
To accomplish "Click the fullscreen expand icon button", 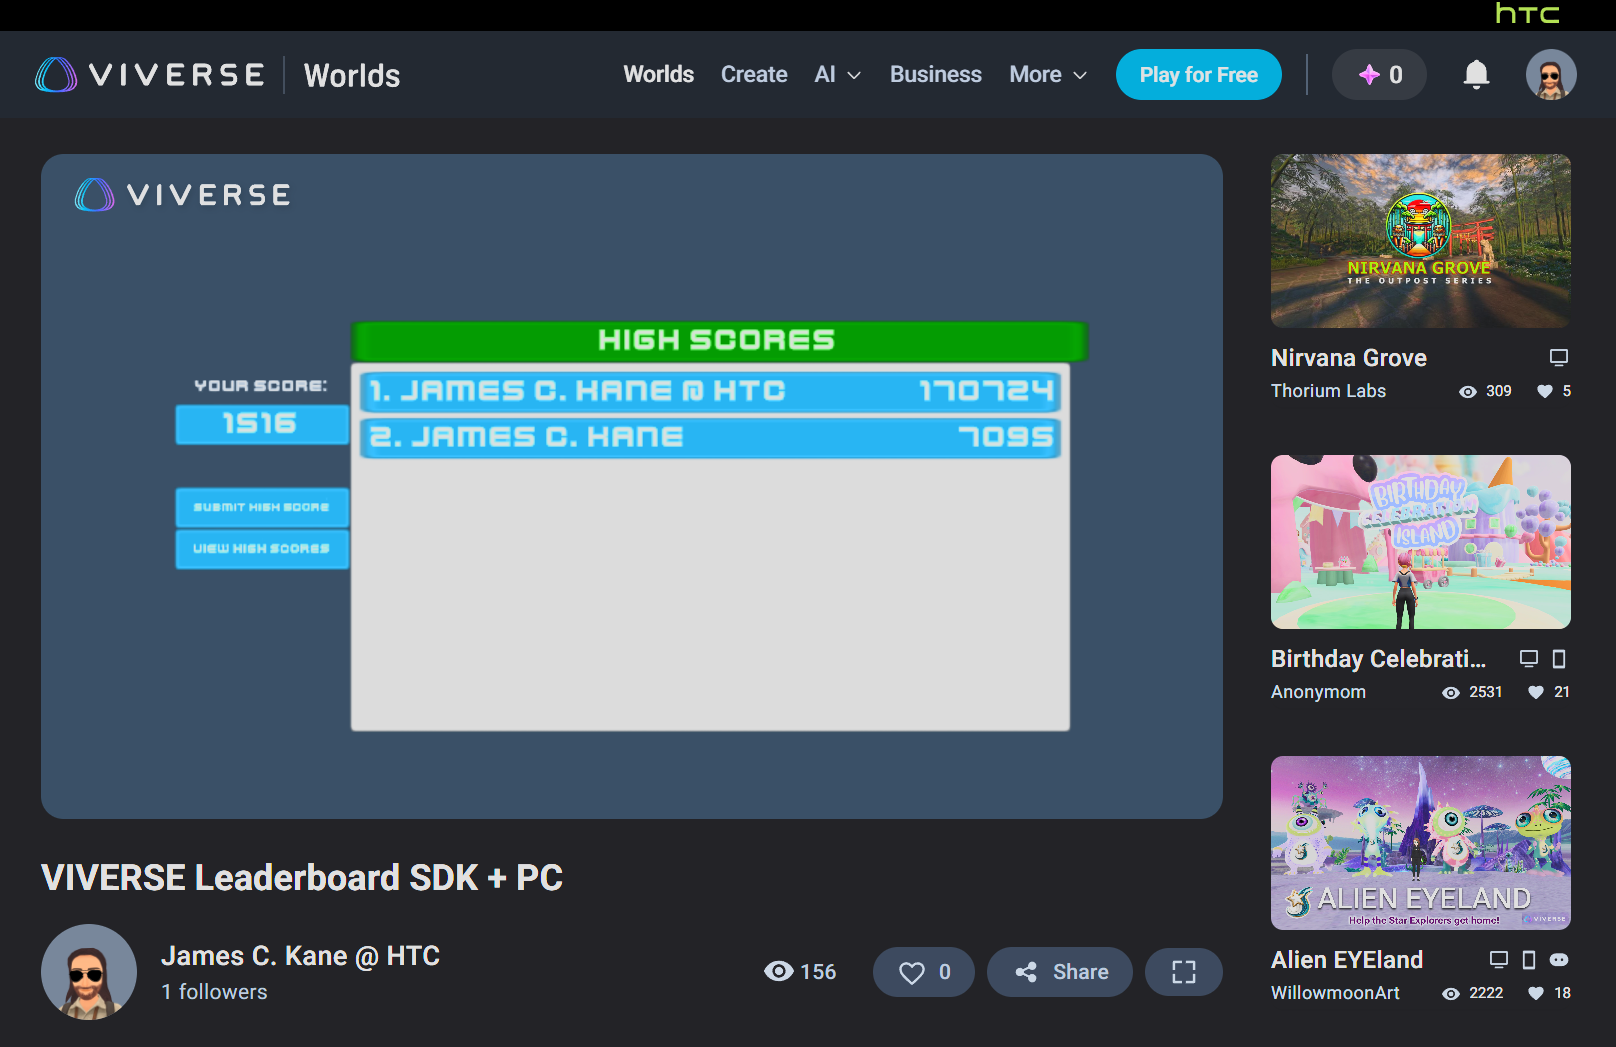I will [1183, 972].
